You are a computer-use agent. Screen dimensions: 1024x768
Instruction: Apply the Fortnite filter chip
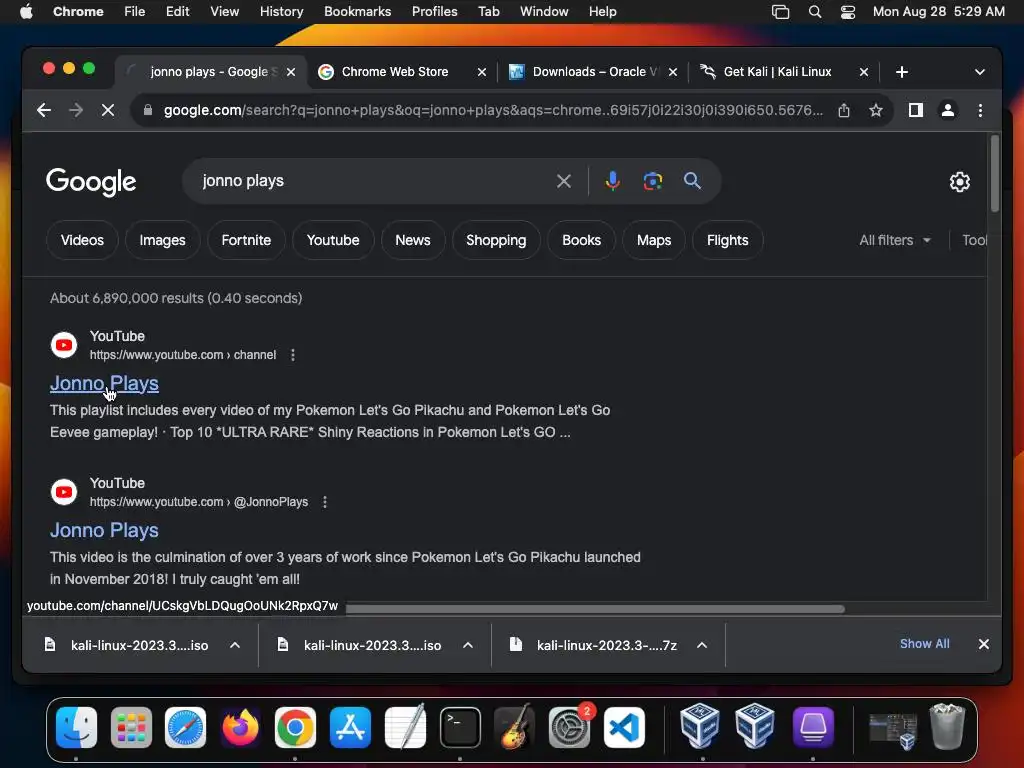coord(246,240)
